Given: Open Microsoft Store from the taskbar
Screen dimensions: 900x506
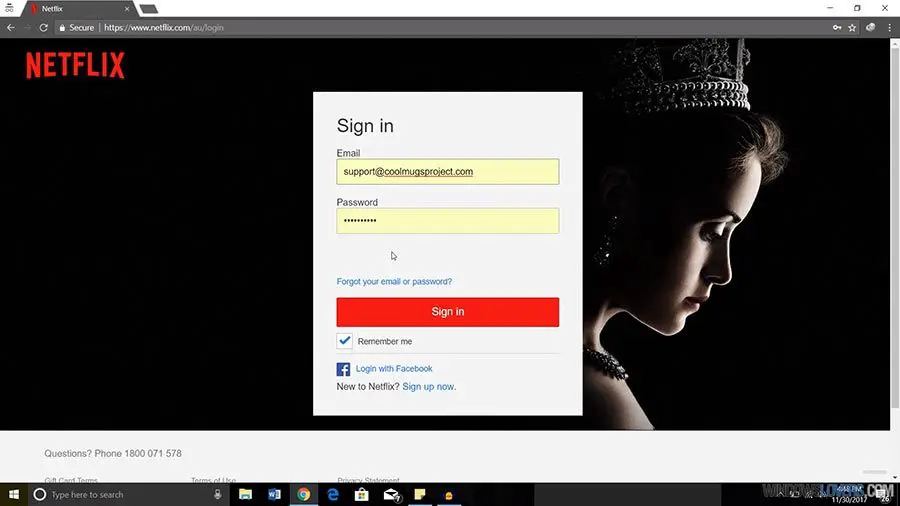Looking at the screenshot, I should coord(362,495).
